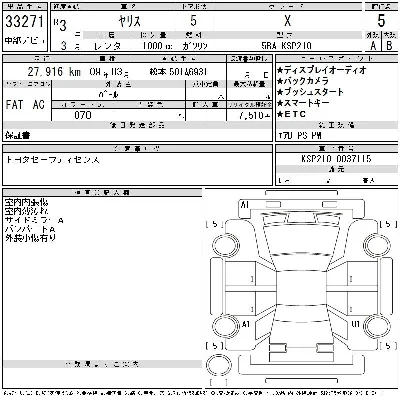
Task: Select ★バックカメラ equipment line
Action: [303, 81]
